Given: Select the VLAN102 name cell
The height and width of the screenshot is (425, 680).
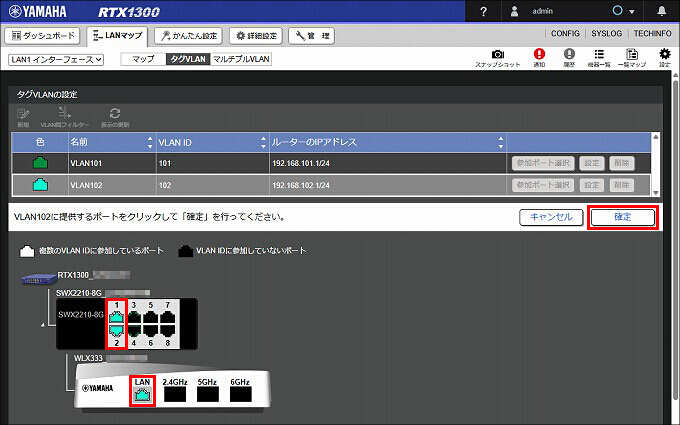Looking at the screenshot, I should click(x=112, y=185).
